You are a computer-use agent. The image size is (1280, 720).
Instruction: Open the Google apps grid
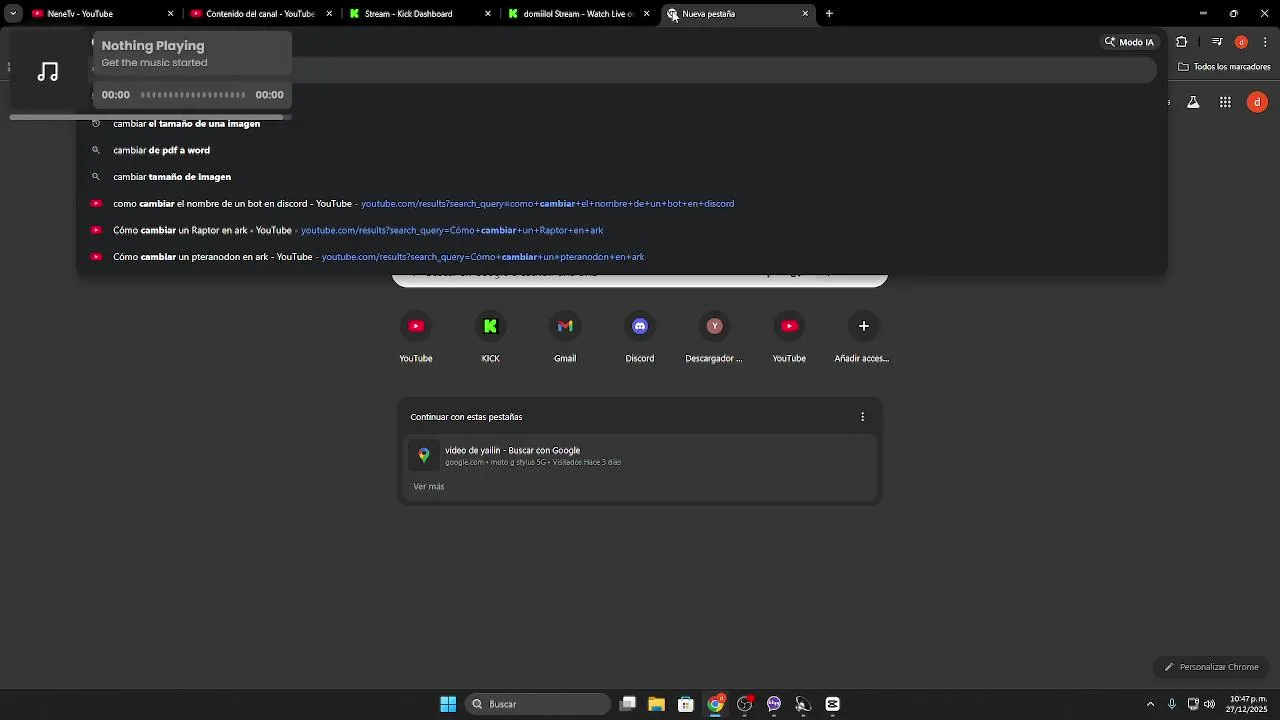(1225, 102)
